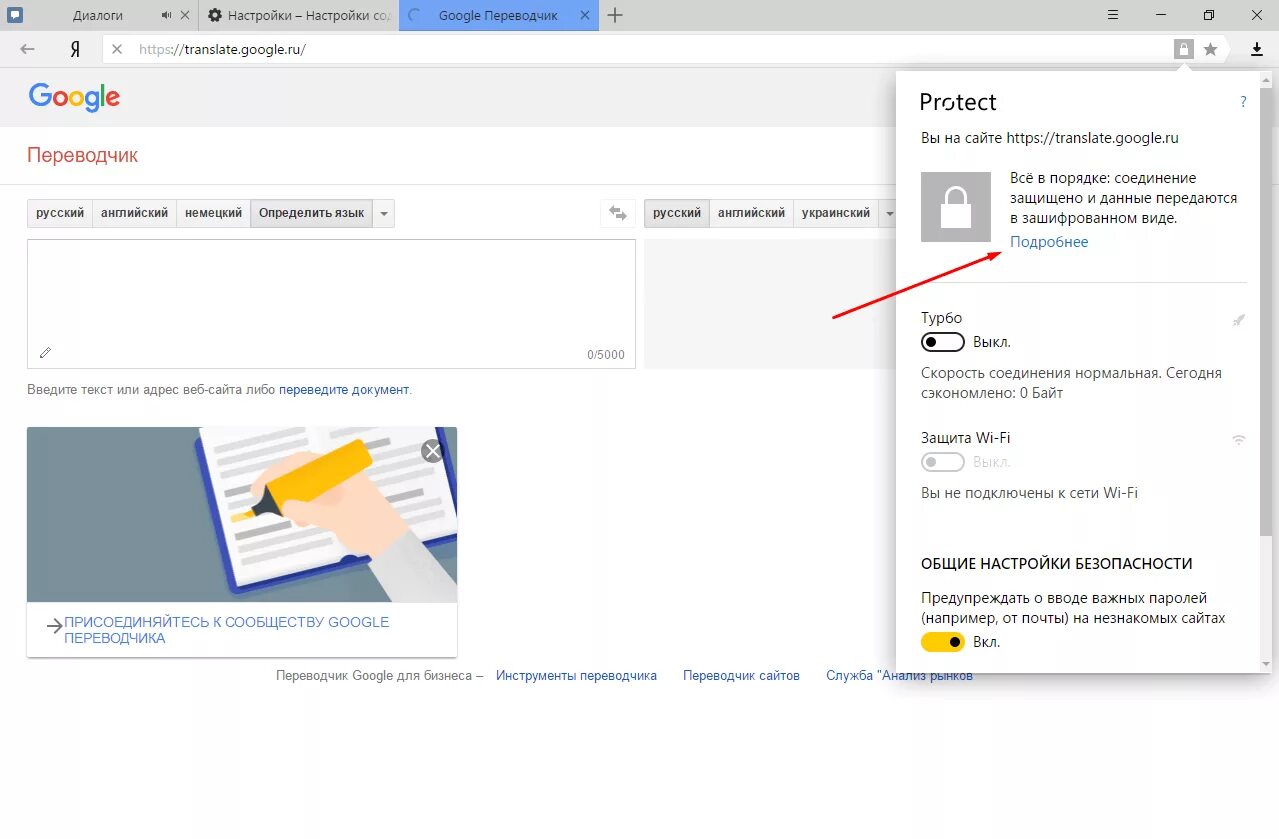Screen dimensions: 1279x839
Task: Switch to the Настройки tab
Action: 298,15
